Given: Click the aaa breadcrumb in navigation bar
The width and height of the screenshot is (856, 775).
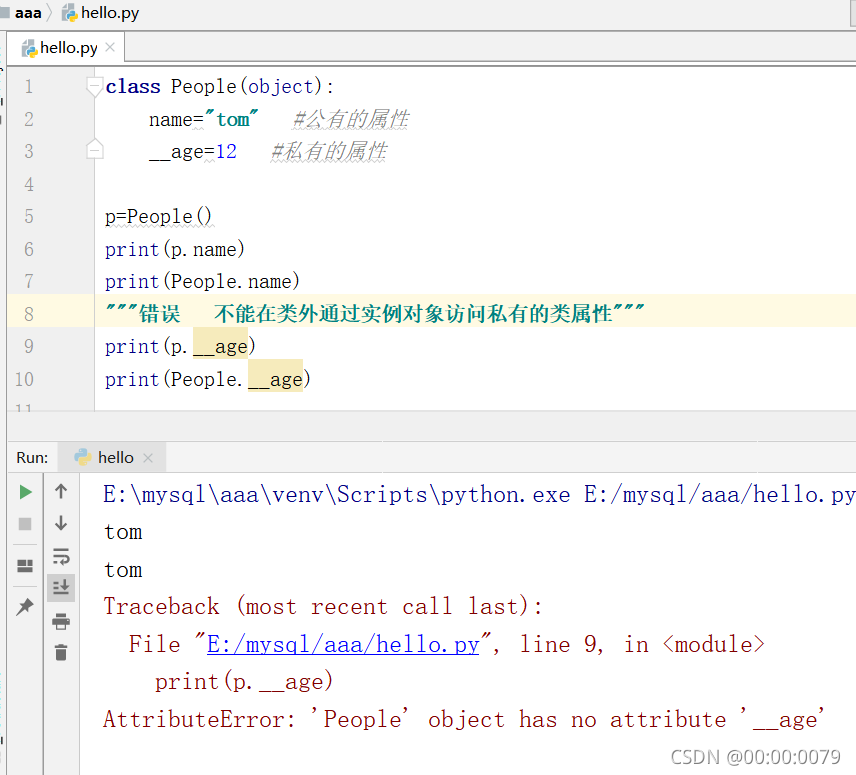Looking at the screenshot, I should pyautogui.click(x=28, y=13).
